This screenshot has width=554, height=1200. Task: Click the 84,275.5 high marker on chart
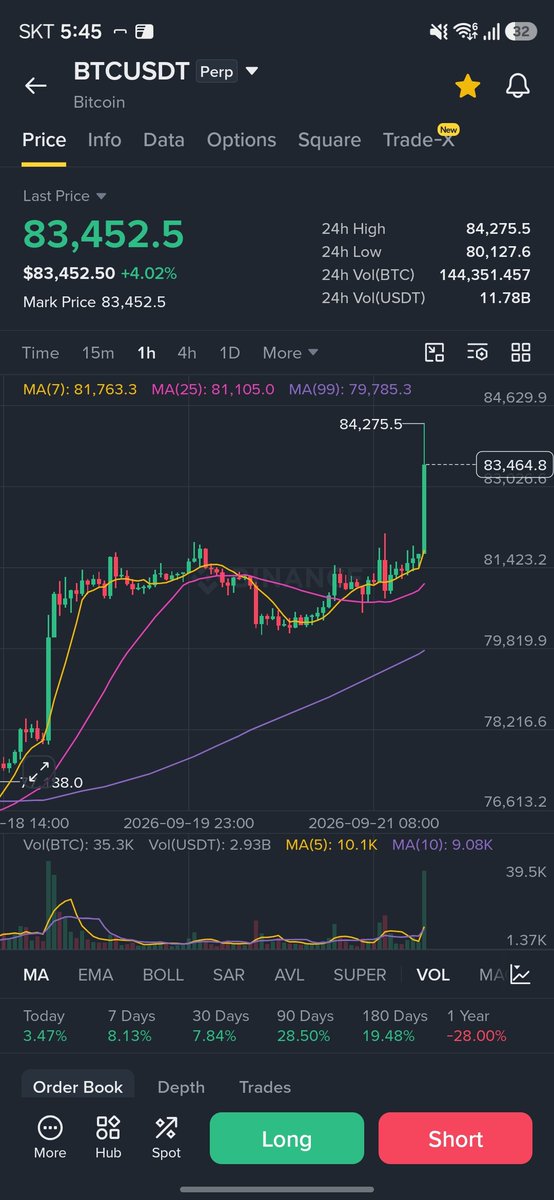[x=371, y=424]
